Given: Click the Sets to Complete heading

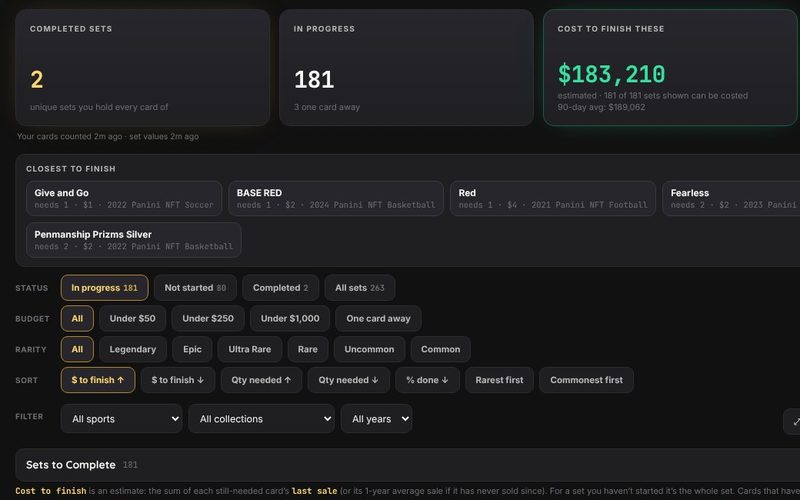Looking at the screenshot, I should coord(70,465).
